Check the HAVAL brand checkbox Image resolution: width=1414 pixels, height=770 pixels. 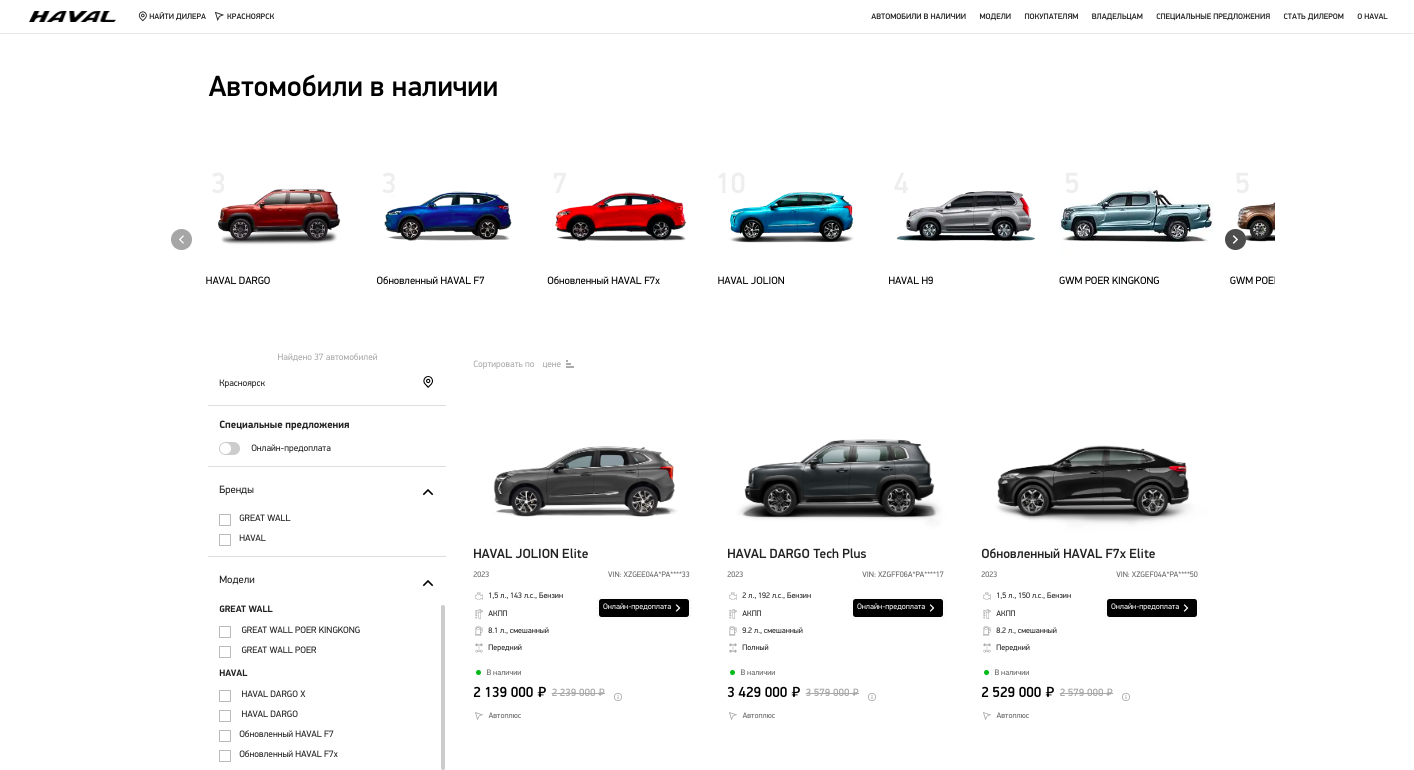[x=225, y=539]
